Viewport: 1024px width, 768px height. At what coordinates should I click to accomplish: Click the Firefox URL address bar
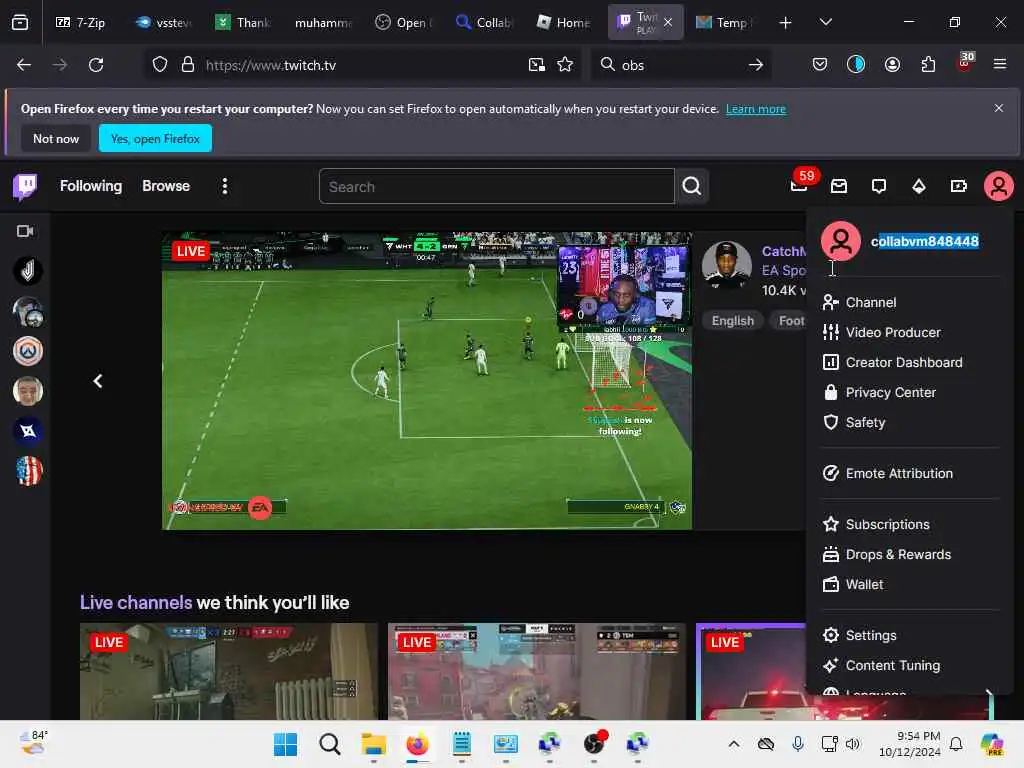362,65
